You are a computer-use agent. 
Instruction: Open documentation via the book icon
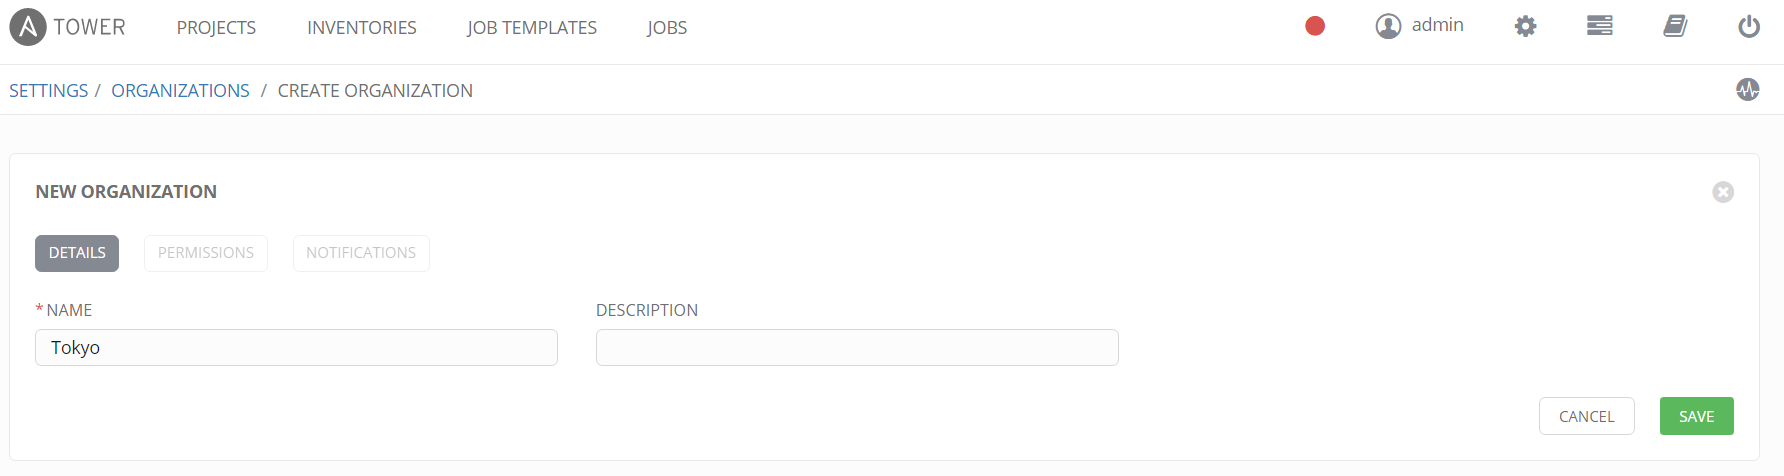tap(1675, 26)
